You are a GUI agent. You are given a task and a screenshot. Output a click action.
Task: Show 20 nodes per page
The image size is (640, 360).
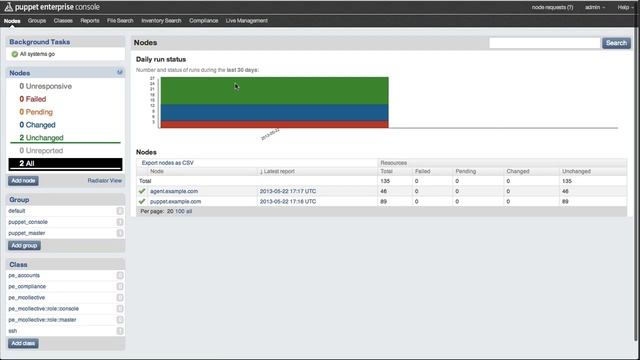tap(170, 211)
